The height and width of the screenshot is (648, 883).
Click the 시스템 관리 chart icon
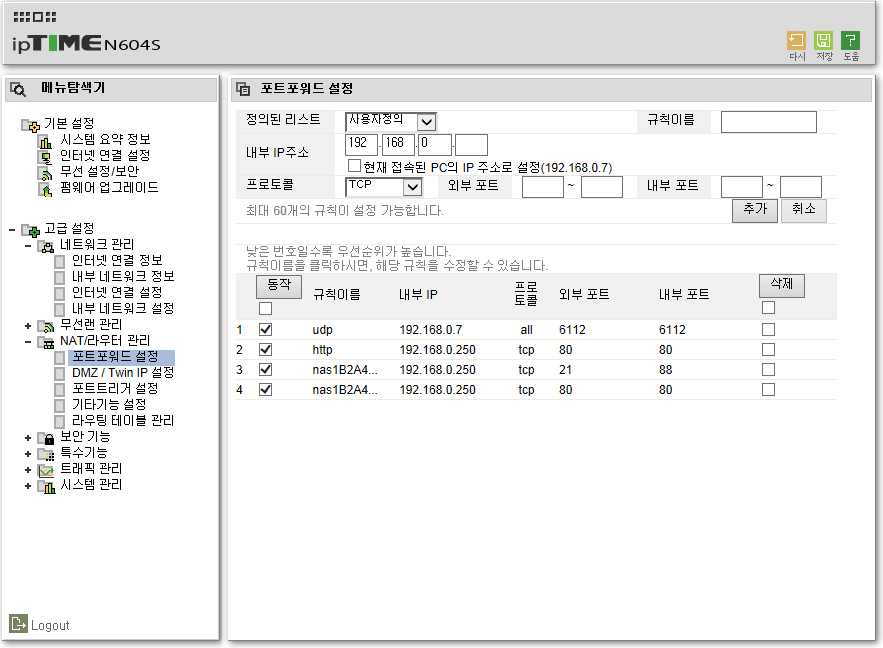click(46, 486)
